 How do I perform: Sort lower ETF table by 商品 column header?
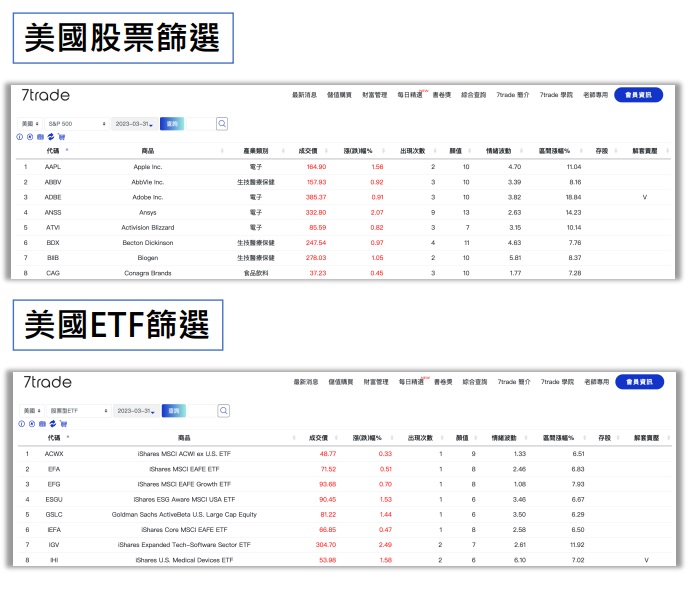[184, 438]
